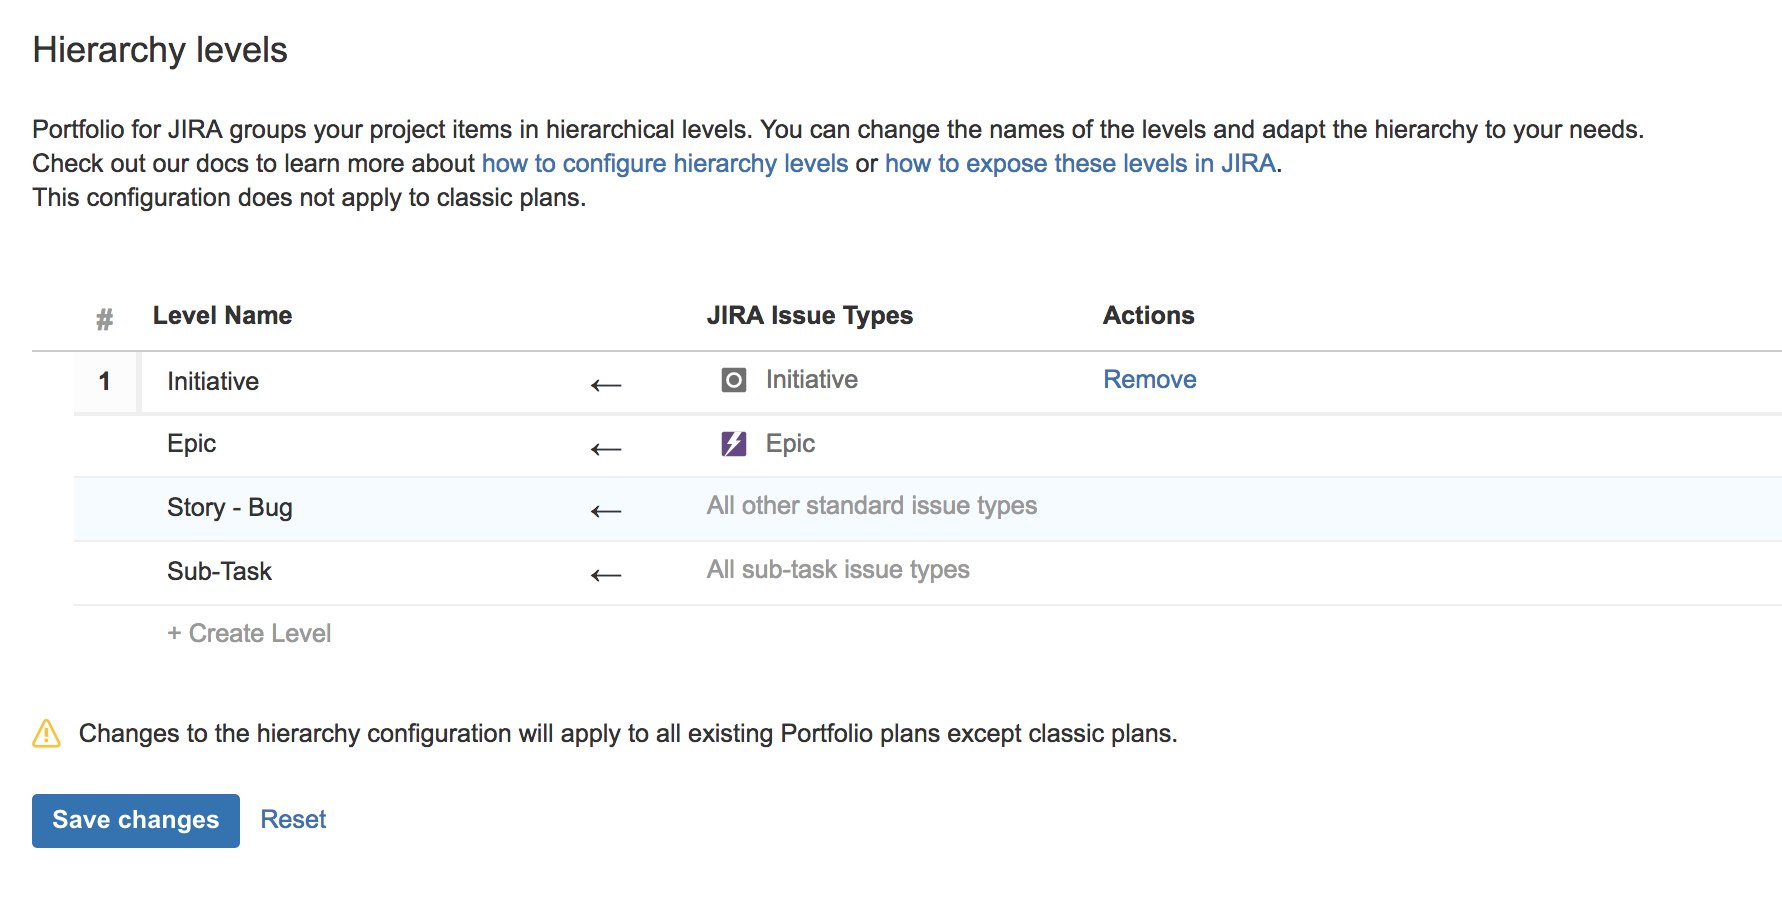Click the Level Name column header
The height and width of the screenshot is (916, 1782).
(x=222, y=315)
